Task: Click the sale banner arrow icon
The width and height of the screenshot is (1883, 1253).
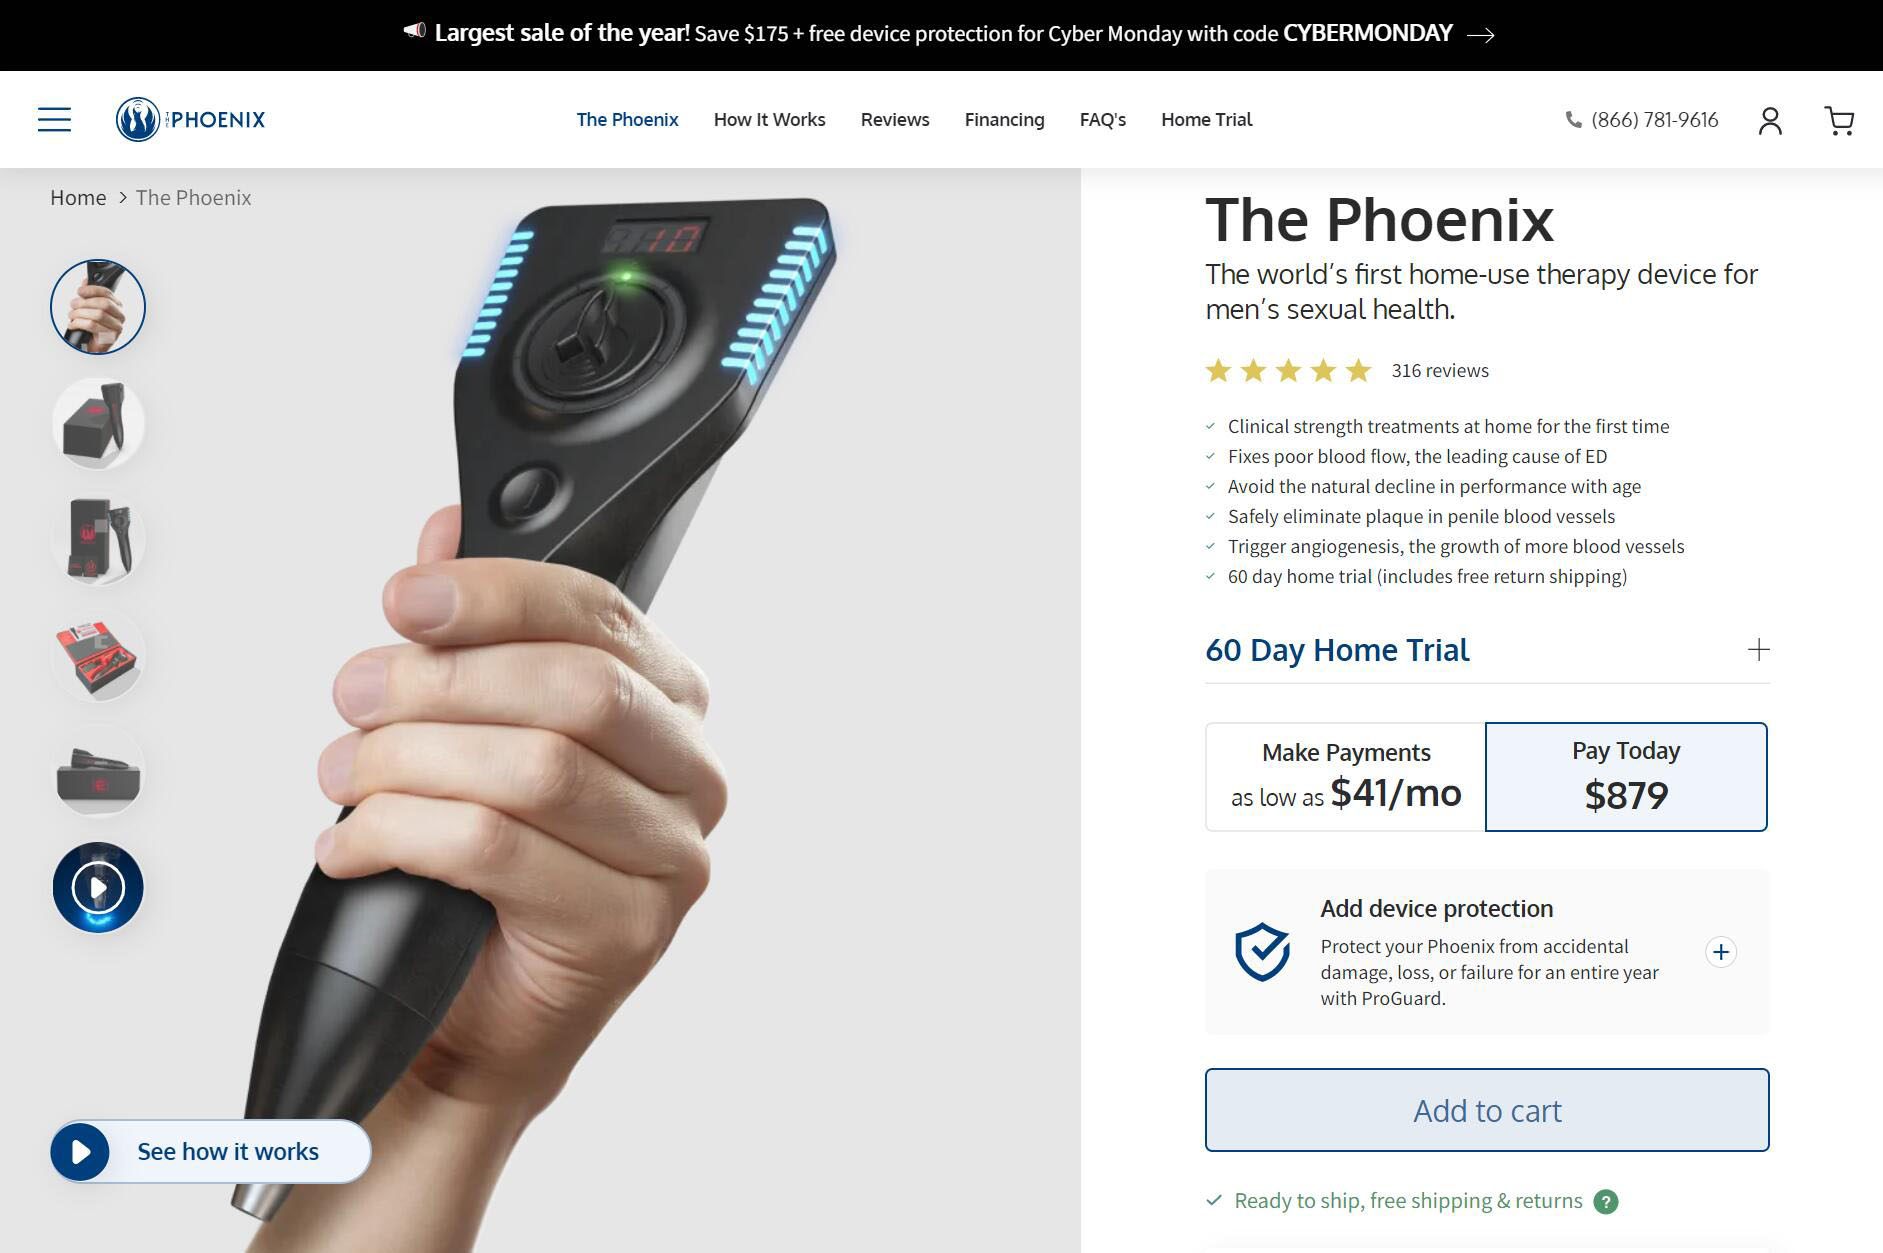Action: [1480, 35]
